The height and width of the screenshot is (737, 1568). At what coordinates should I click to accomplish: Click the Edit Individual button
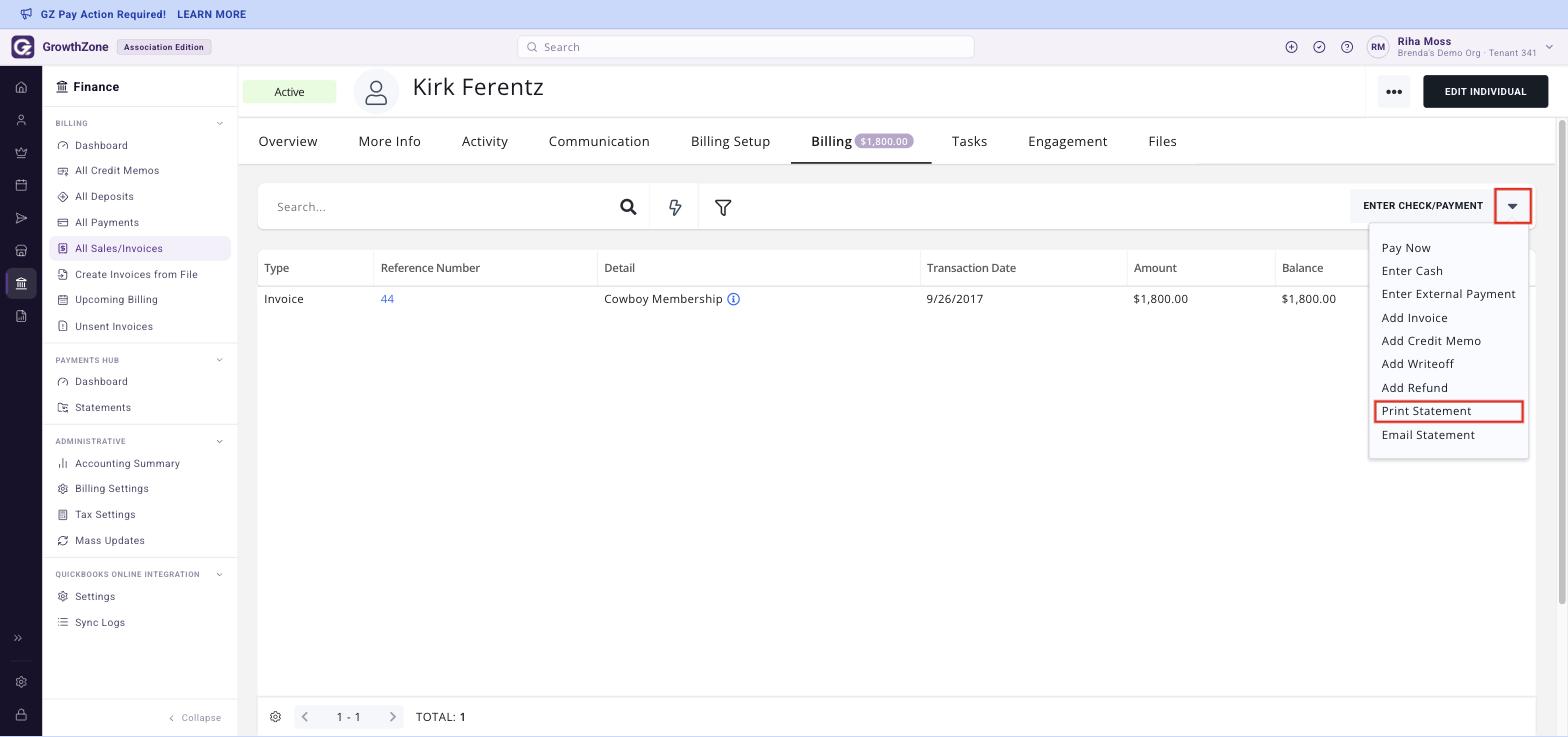[1485, 92]
